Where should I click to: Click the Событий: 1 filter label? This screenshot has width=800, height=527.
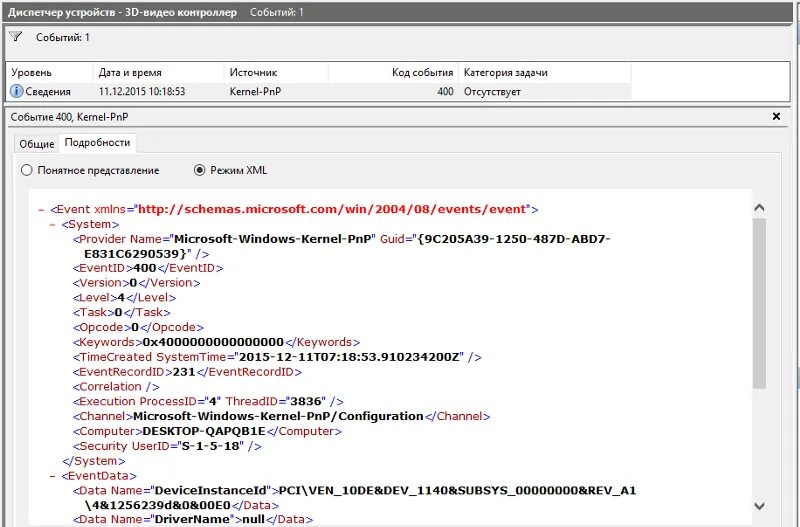point(63,37)
